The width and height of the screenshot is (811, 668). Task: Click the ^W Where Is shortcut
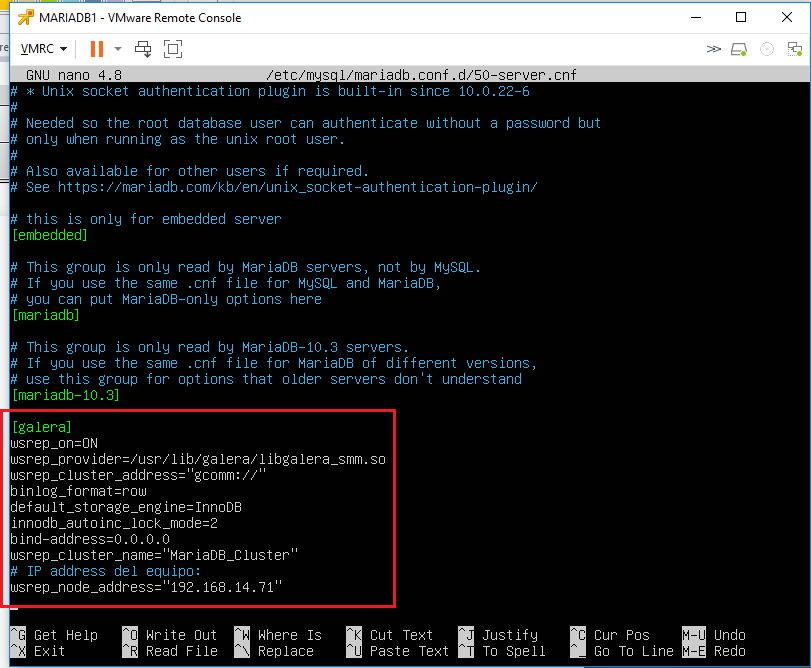point(278,635)
